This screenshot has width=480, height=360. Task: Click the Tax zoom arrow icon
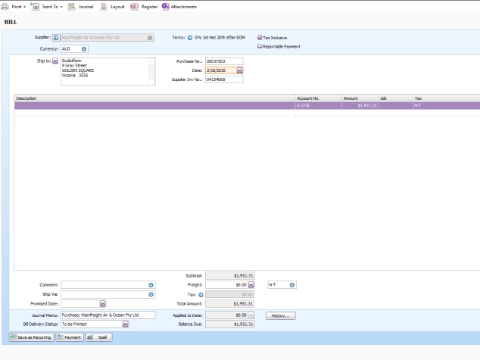(201, 295)
